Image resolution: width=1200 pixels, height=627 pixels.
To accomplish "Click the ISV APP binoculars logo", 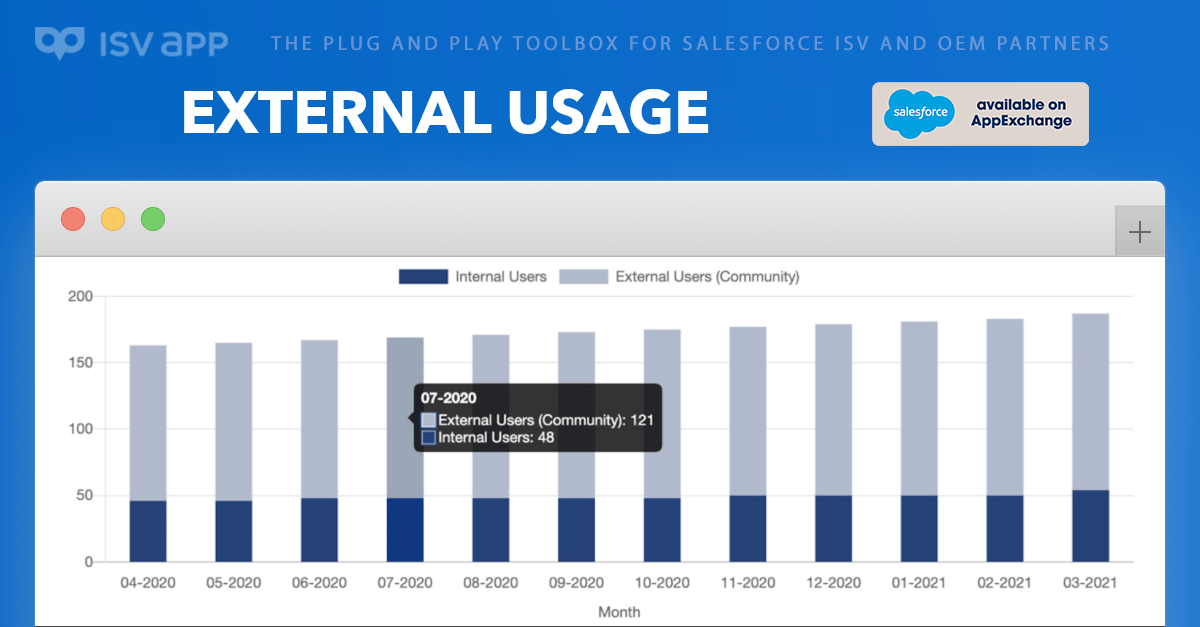I will pyautogui.click(x=60, y=40).
